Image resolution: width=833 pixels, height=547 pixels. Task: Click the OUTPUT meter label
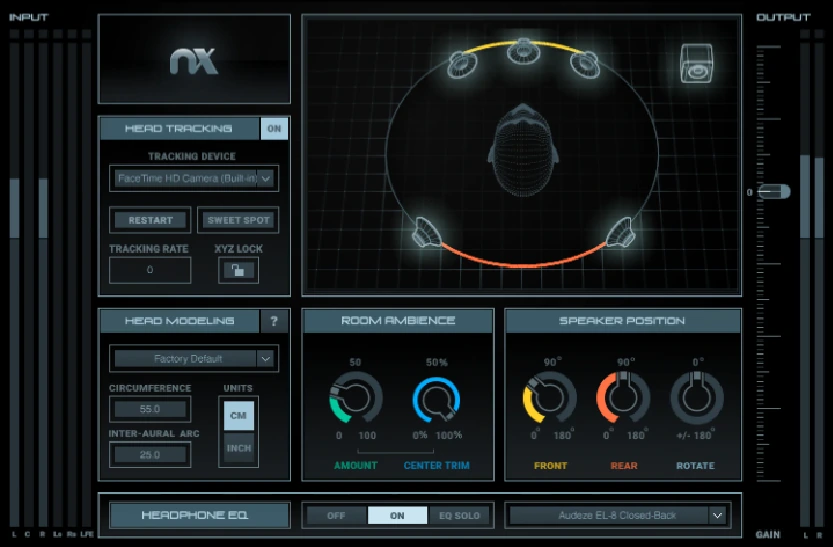click(x=783, y=18)
